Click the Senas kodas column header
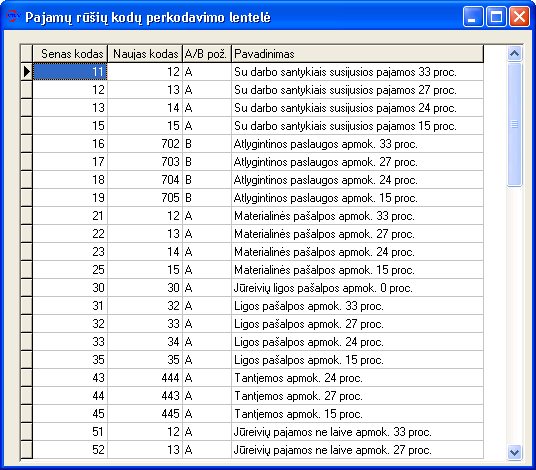The height and width of the screenshot is (470, 536). [70, 54]
